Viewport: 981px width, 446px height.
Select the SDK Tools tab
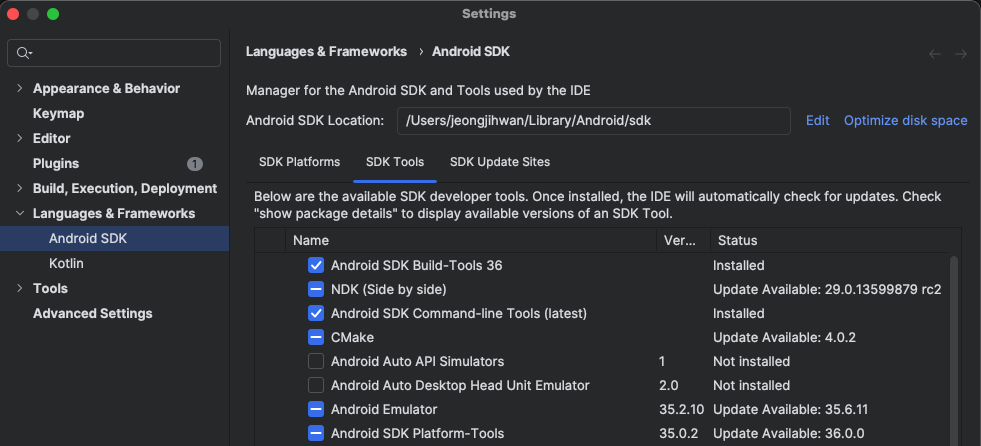[x=395, y=162]
